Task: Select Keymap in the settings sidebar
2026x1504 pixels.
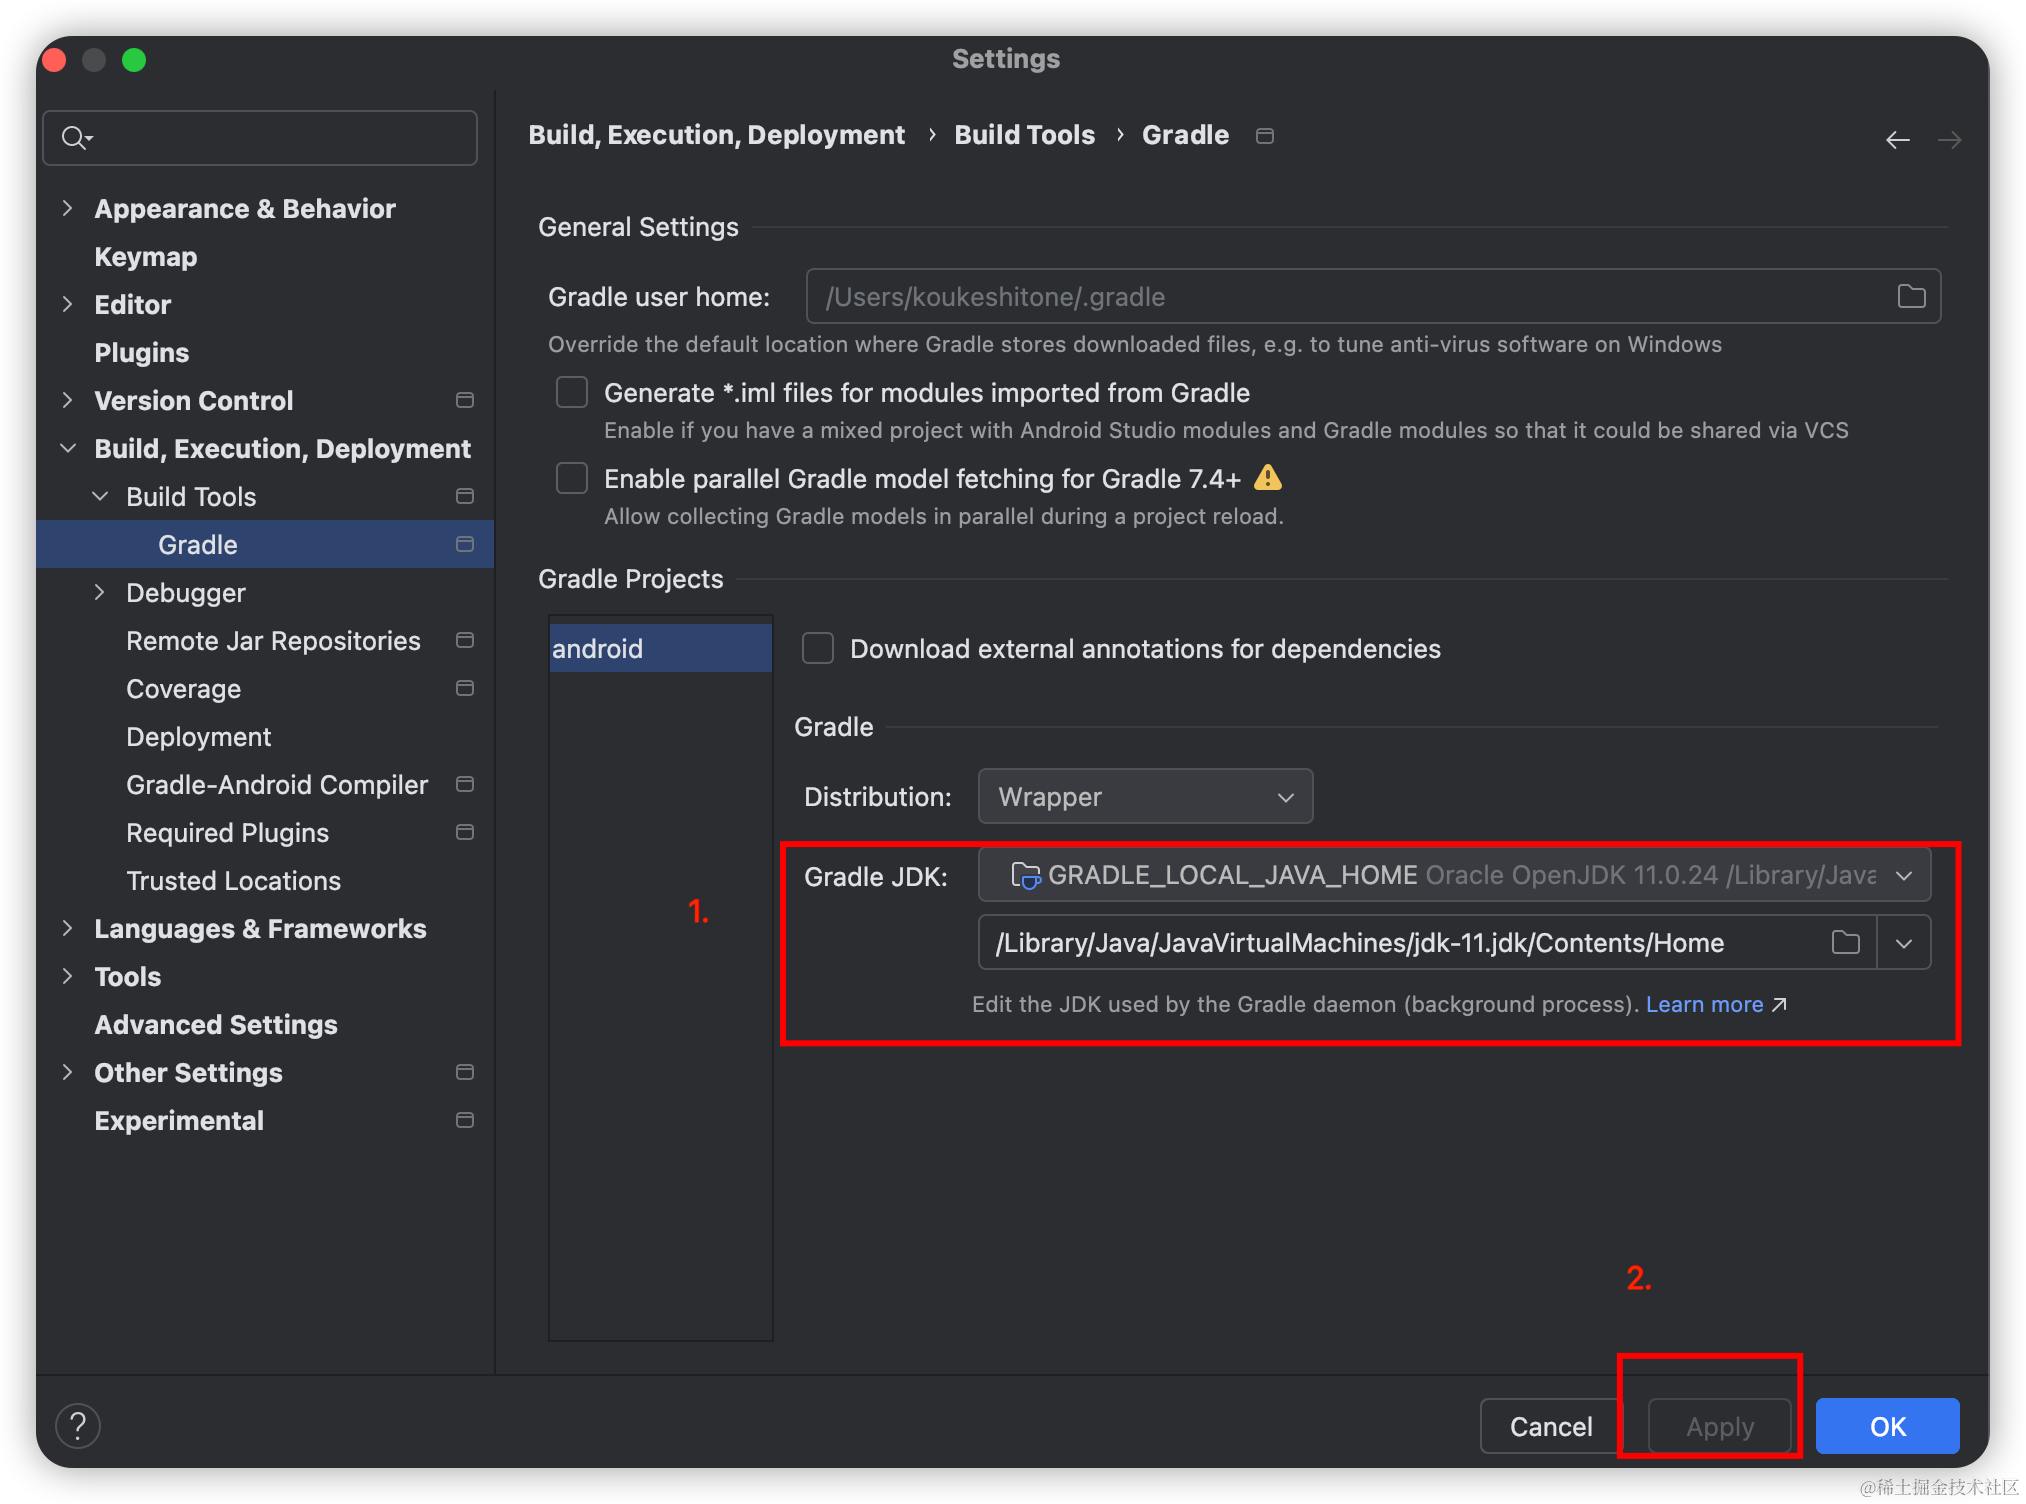Action: (146, 257)
